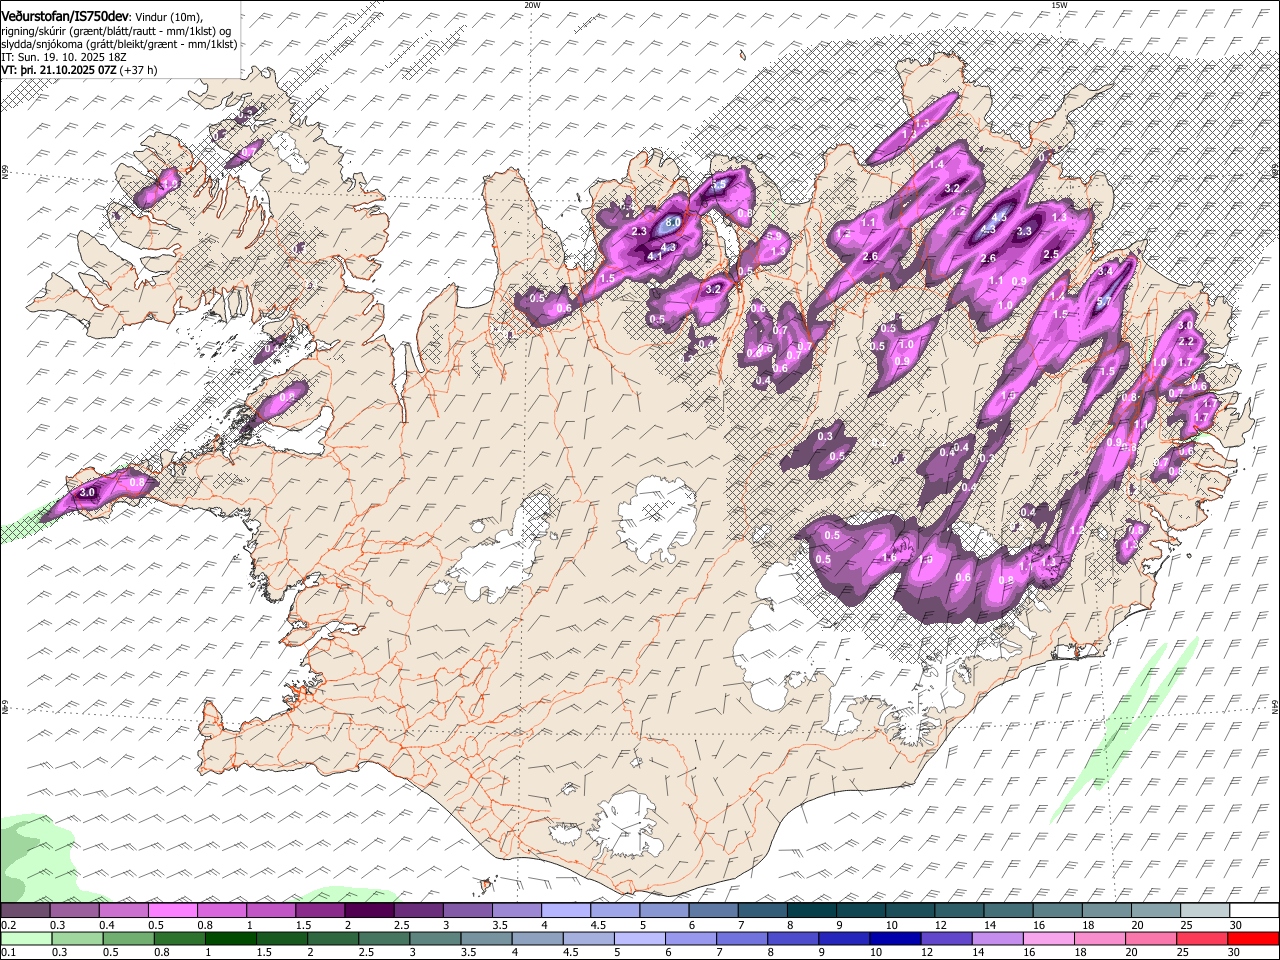Select the 1 dark green swatch in lower scale
The width and height of the screenshot is (1280, 960).
coord(230,939)
